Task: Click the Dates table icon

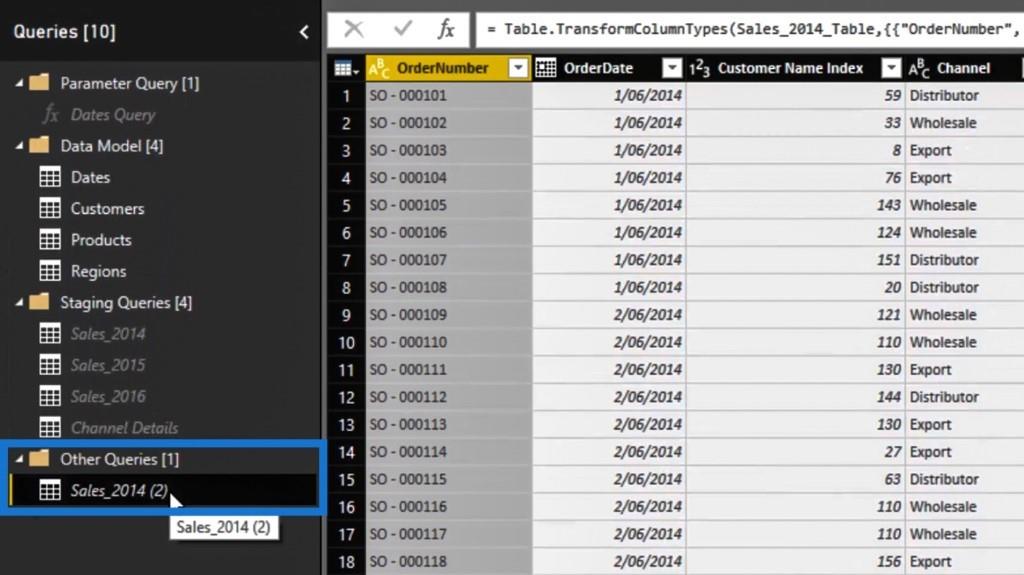Action: pyautogui.click(x=50, y=177)
